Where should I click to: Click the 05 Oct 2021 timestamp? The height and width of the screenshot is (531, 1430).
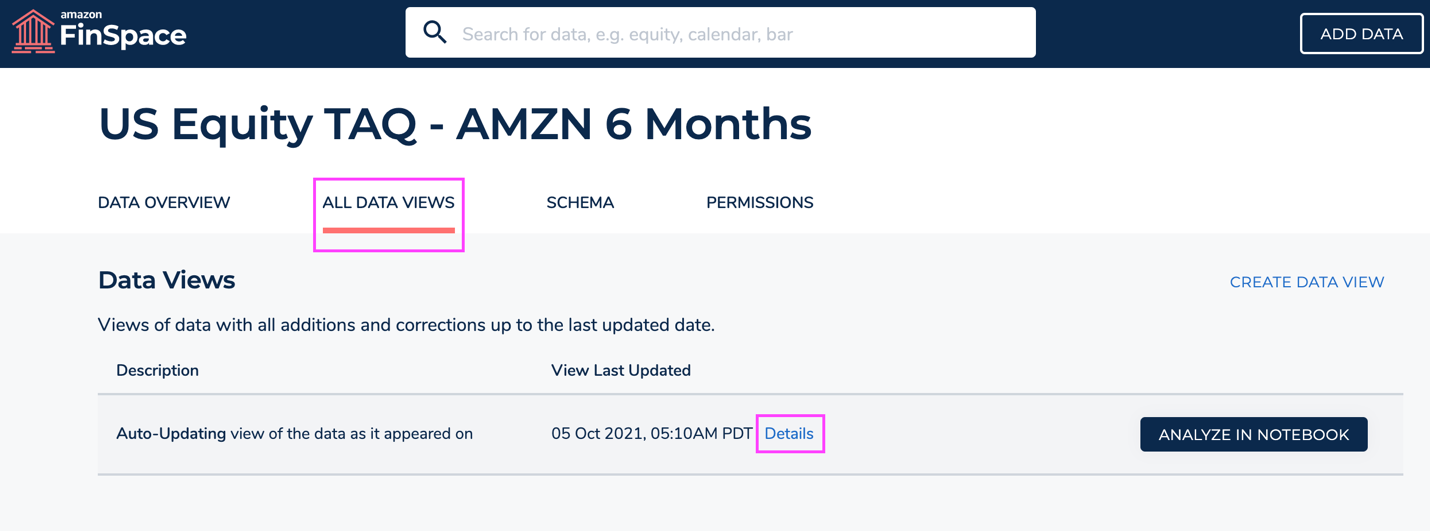coord(652,434)
